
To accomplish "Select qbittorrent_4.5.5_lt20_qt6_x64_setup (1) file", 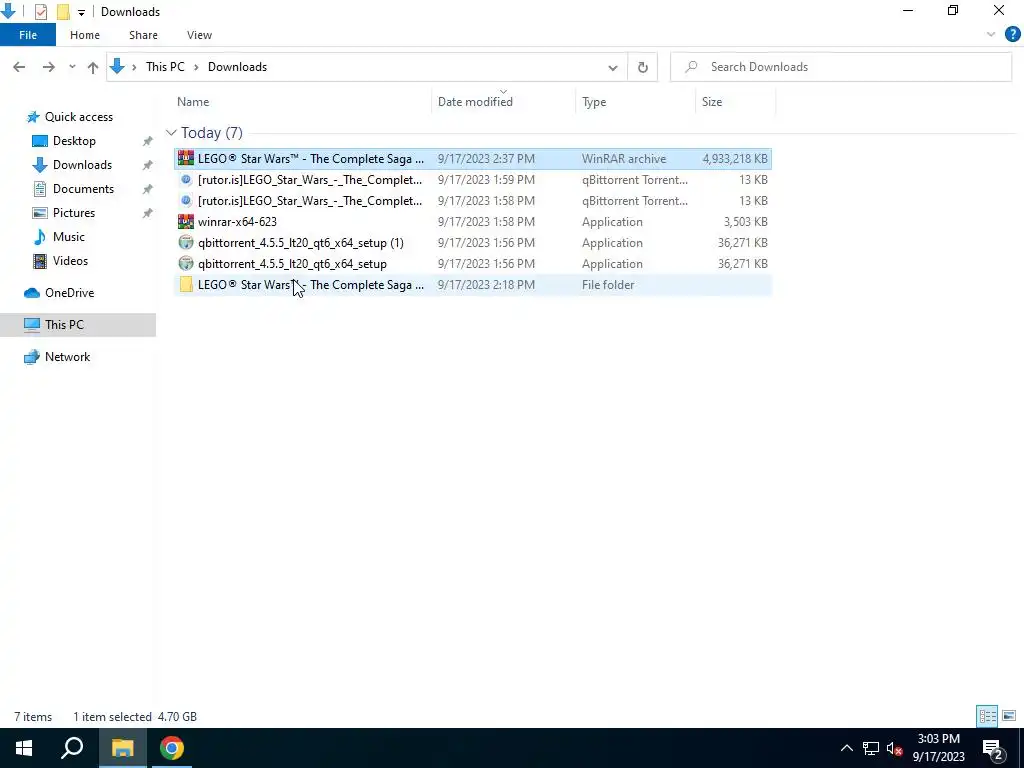I will tap(472, 242).
